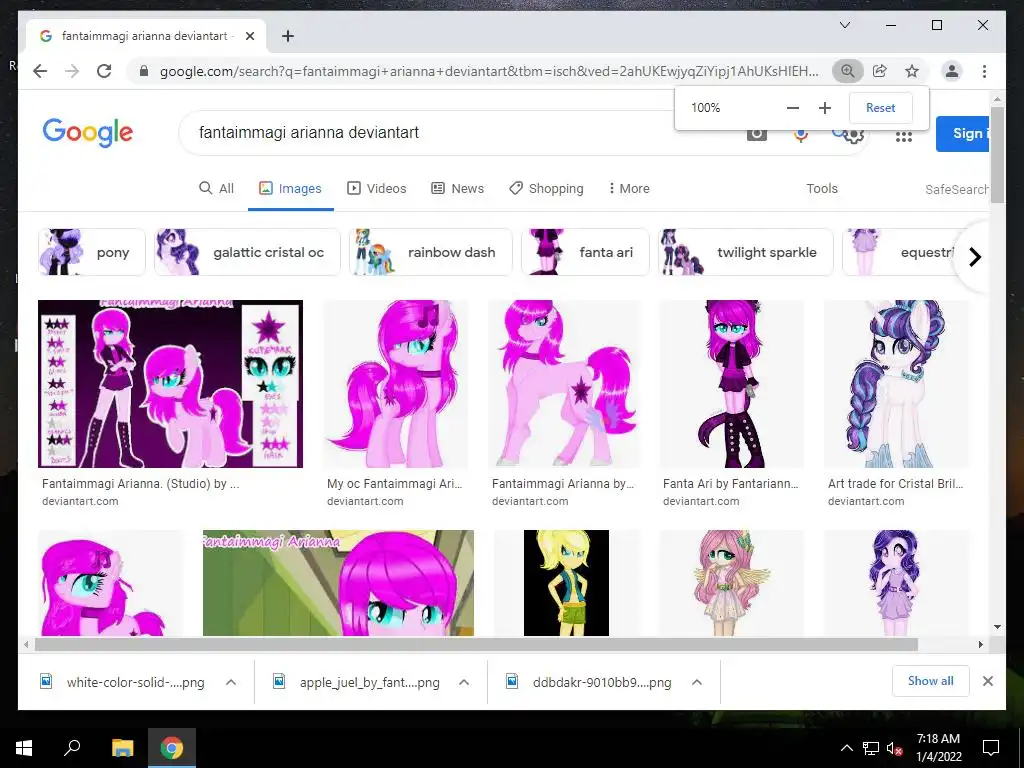
Task: Filter by fanta ari chip
Action: [585, 252]
